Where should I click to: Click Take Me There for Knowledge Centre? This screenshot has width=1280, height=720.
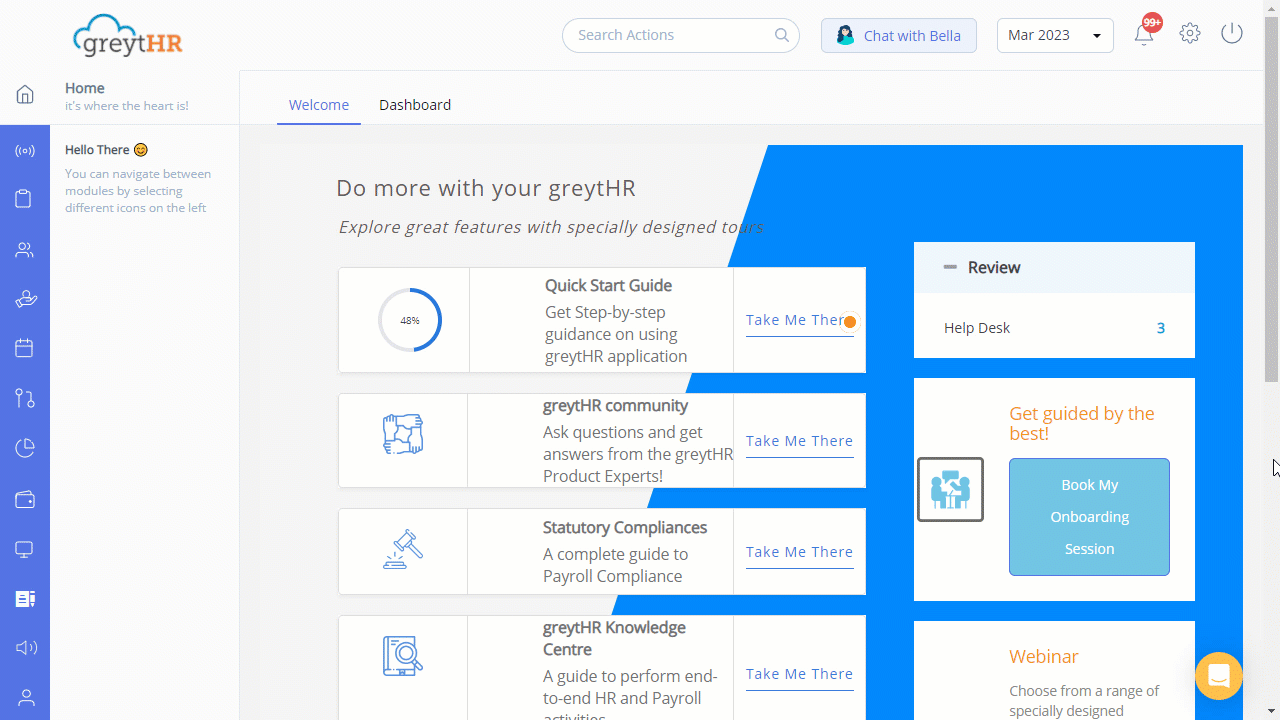[799, 674]
